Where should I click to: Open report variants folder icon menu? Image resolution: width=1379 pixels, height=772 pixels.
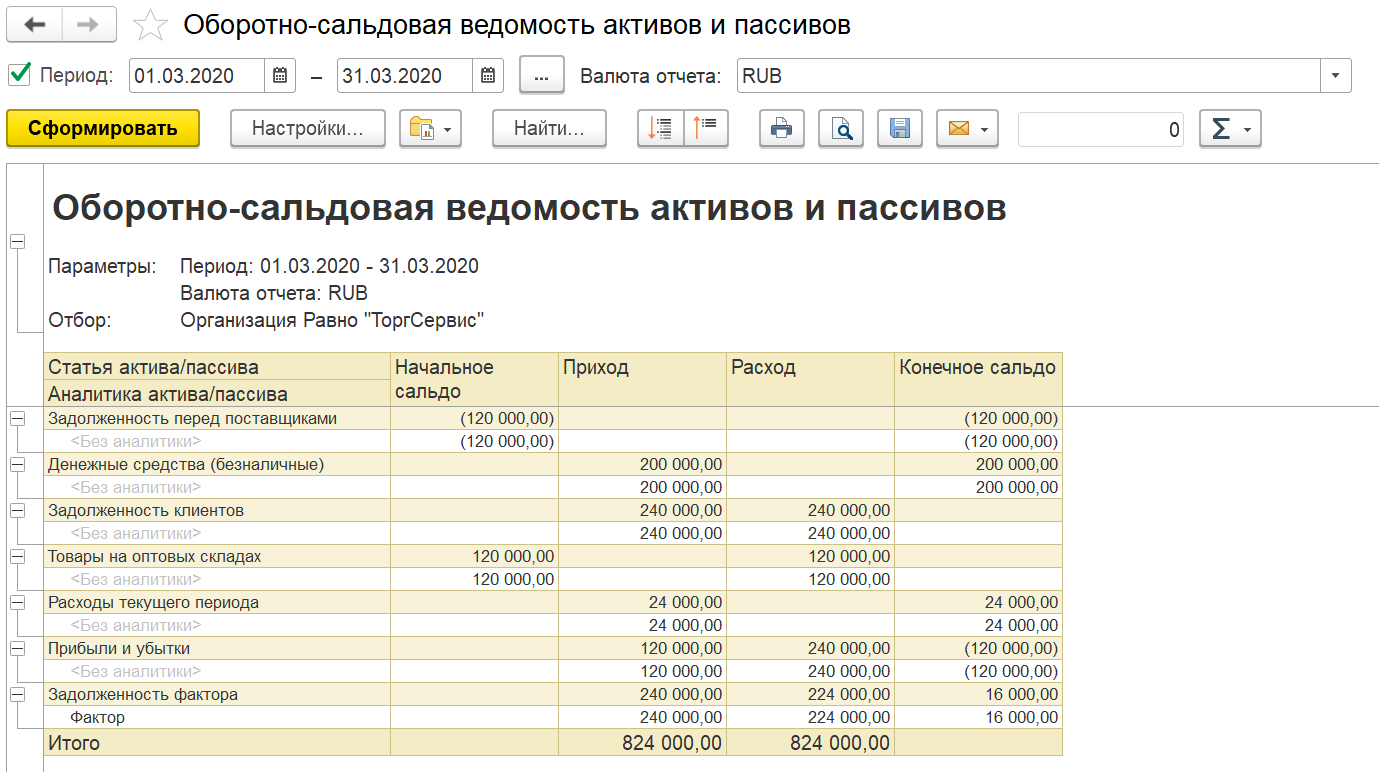[x=430, y=129]
